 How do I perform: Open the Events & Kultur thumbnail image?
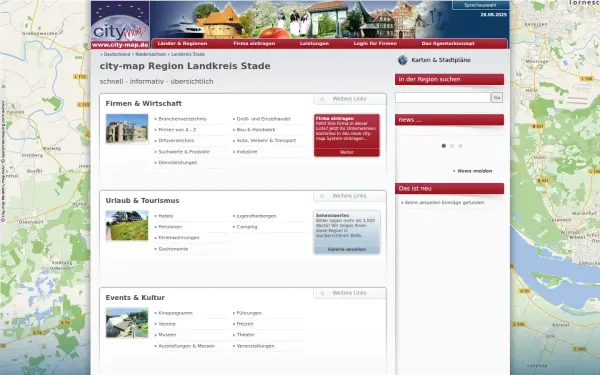pos(127,323)
